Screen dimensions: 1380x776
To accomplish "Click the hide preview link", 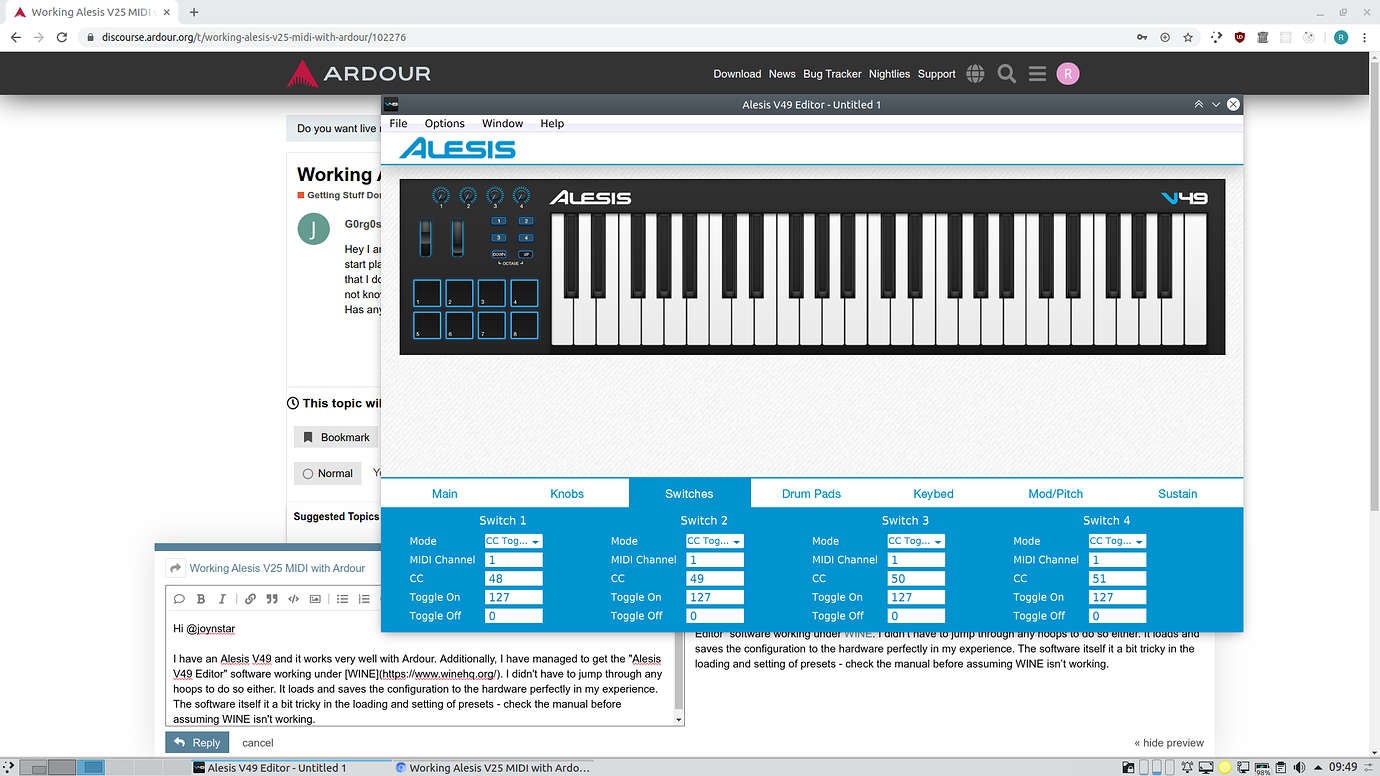I will click(1169, 743).
